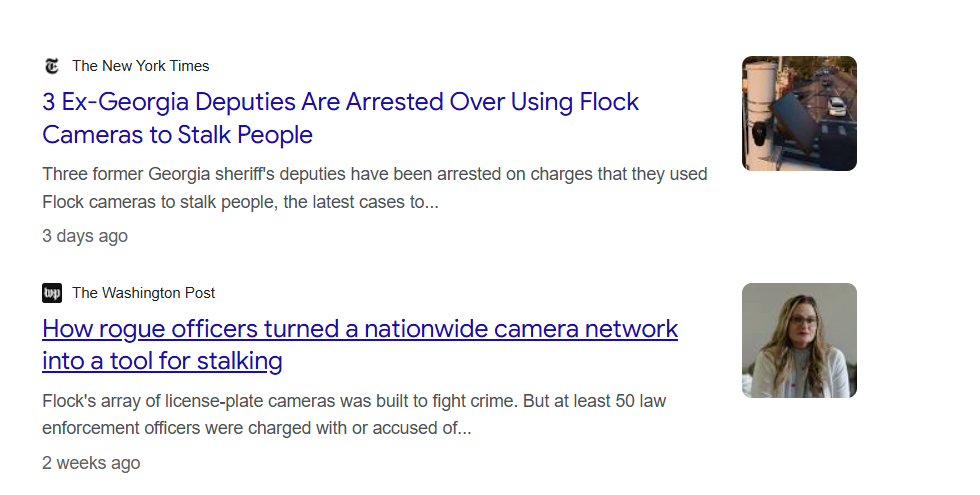Click snippet starting 'Three former Georgia sheriff's deputies'
Screen dimensions: 980x495
(375, 188)
